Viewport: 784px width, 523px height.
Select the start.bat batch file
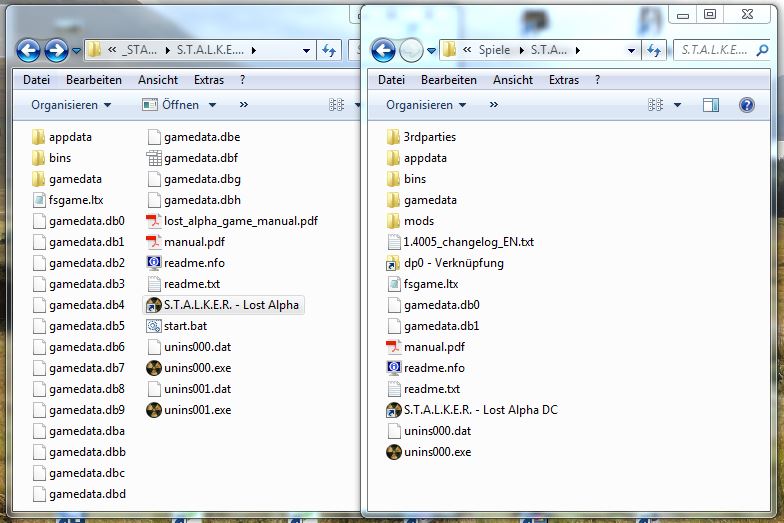pyautogui.click(x=176, y=326)
